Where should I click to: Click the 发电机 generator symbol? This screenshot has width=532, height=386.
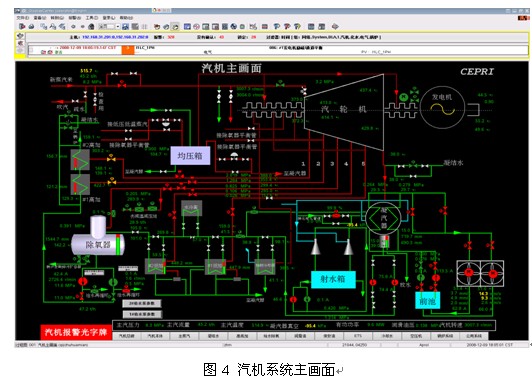tap(442, 108)
